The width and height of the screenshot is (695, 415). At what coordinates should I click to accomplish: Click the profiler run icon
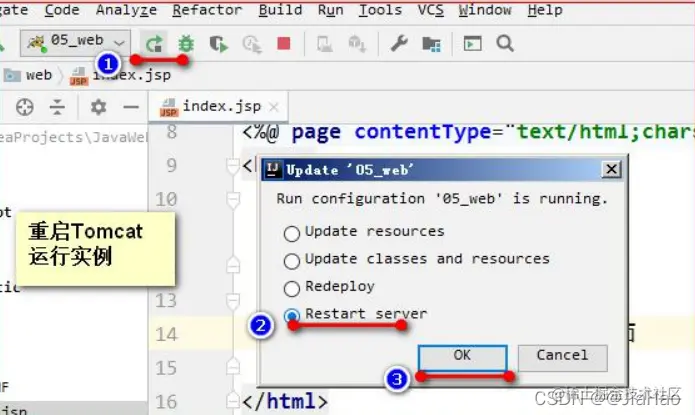[252, 44]
